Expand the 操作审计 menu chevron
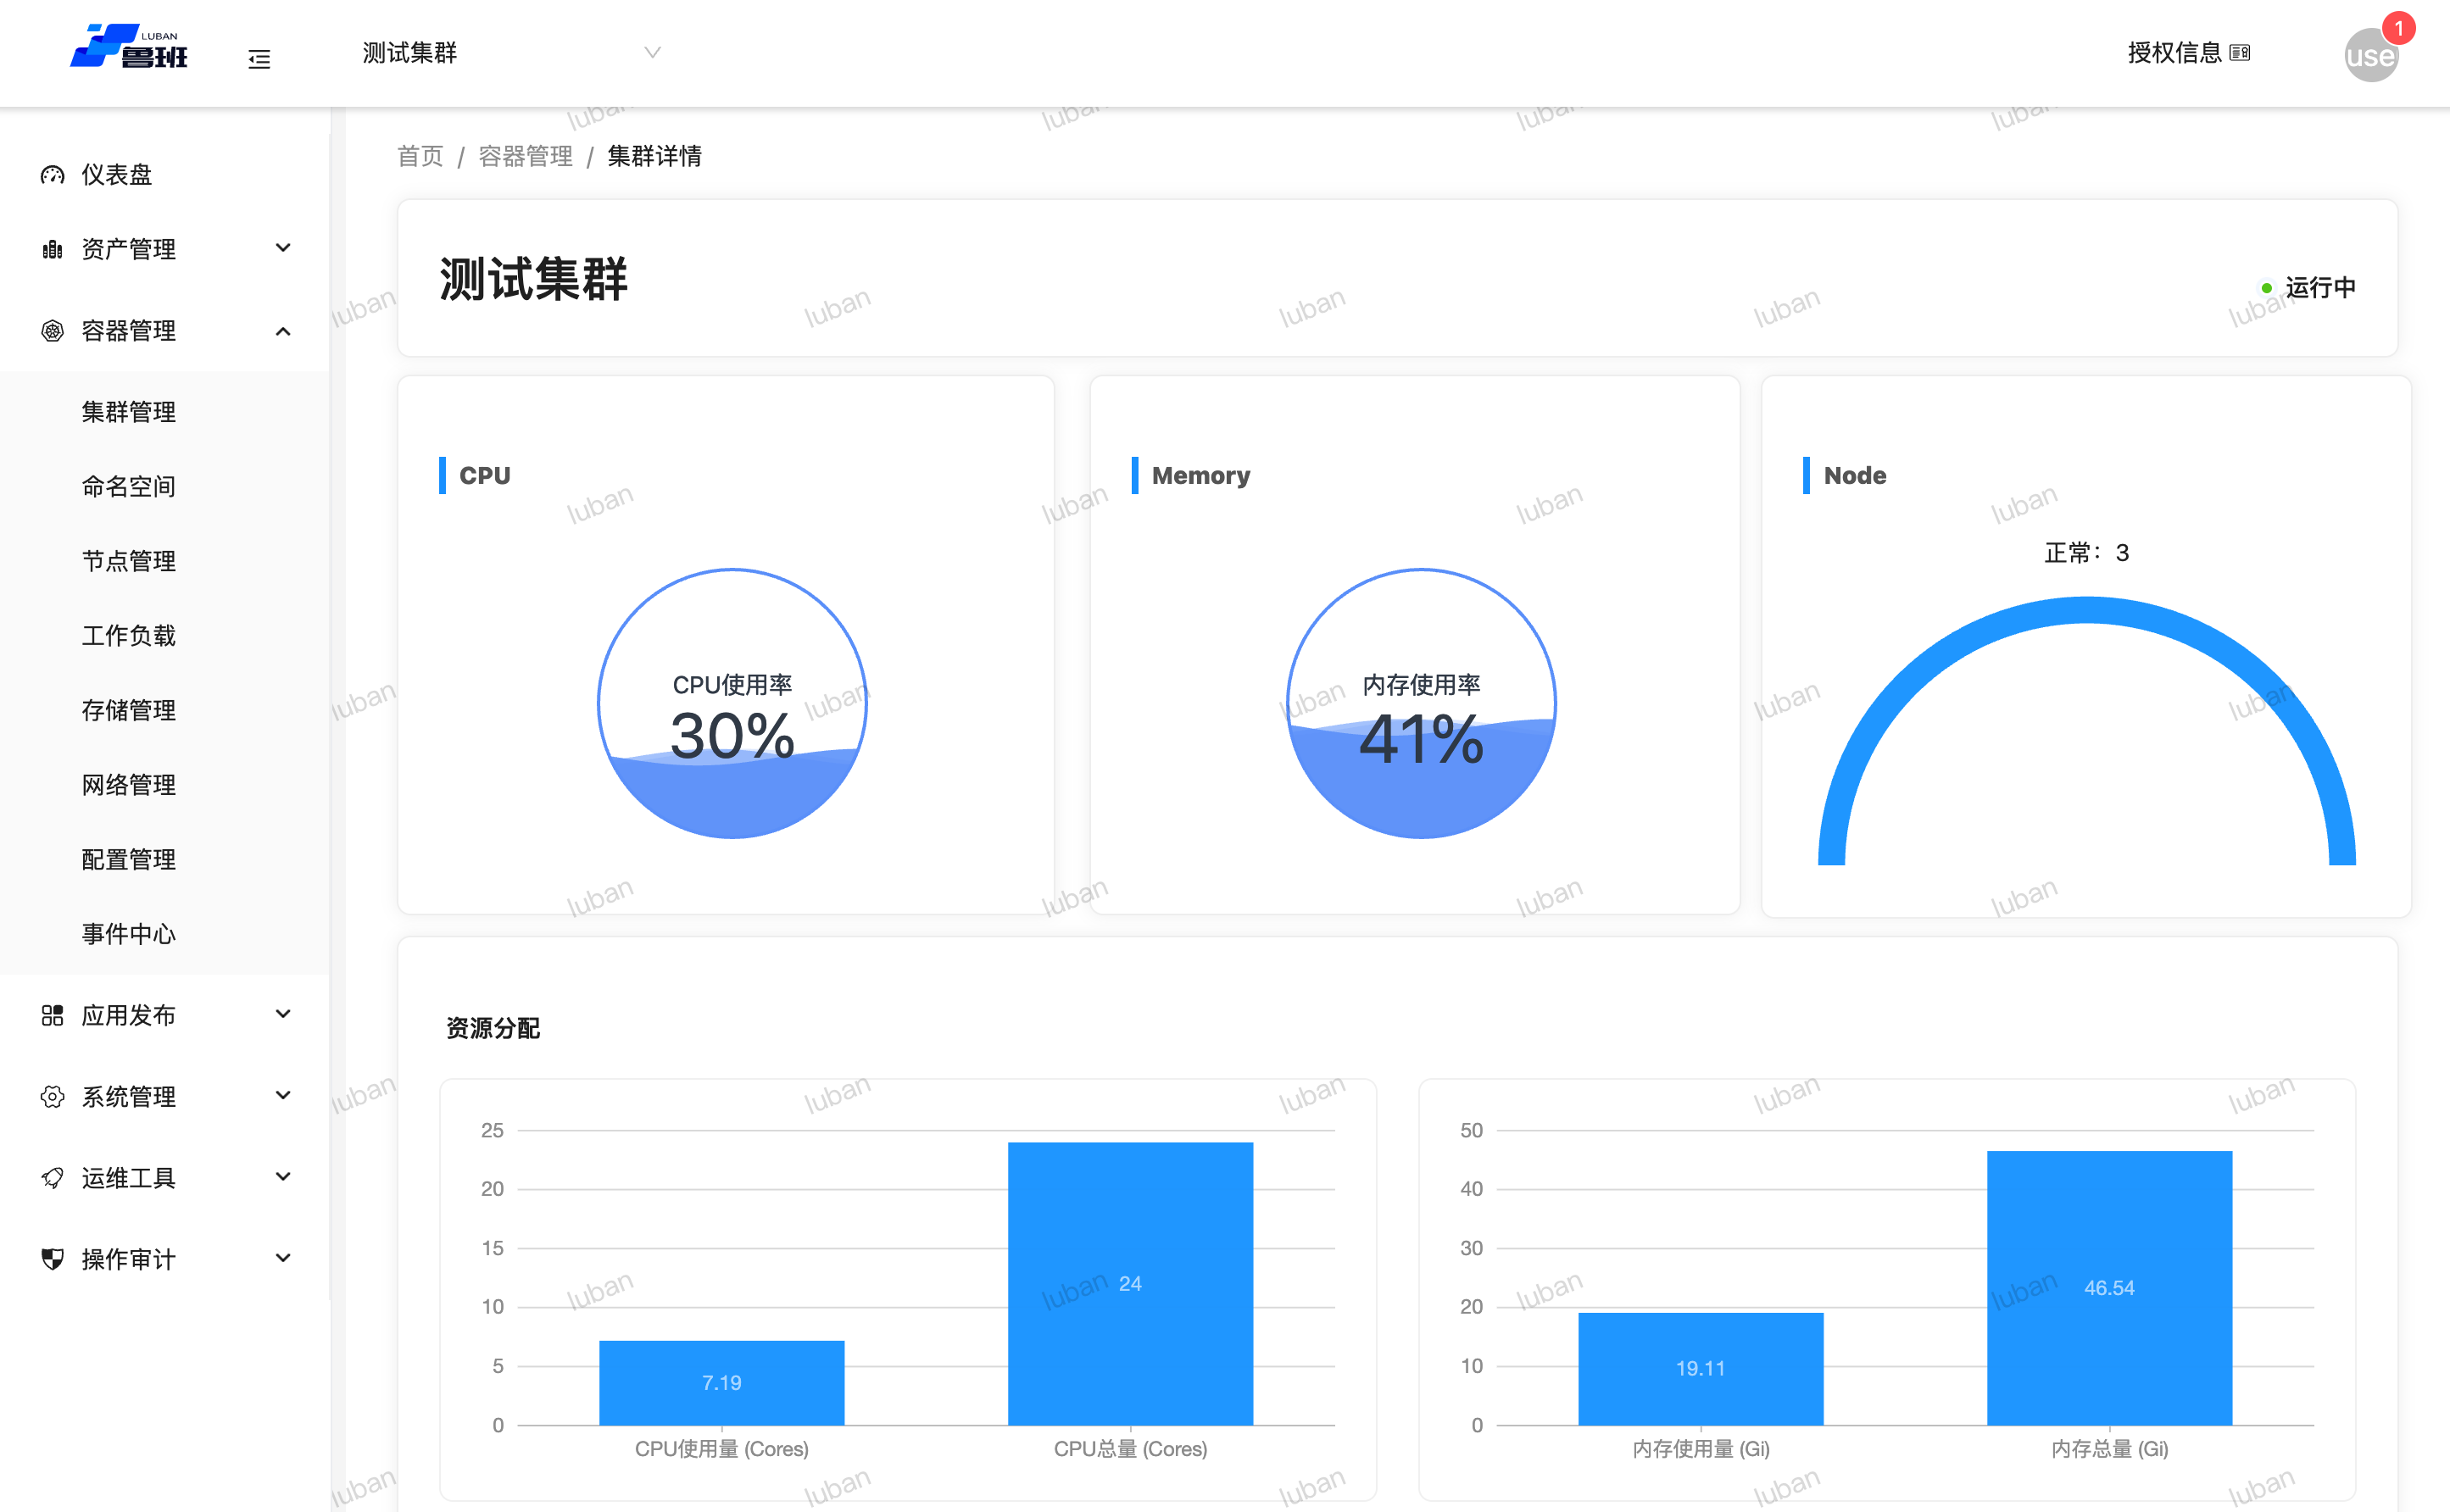 283,1258
